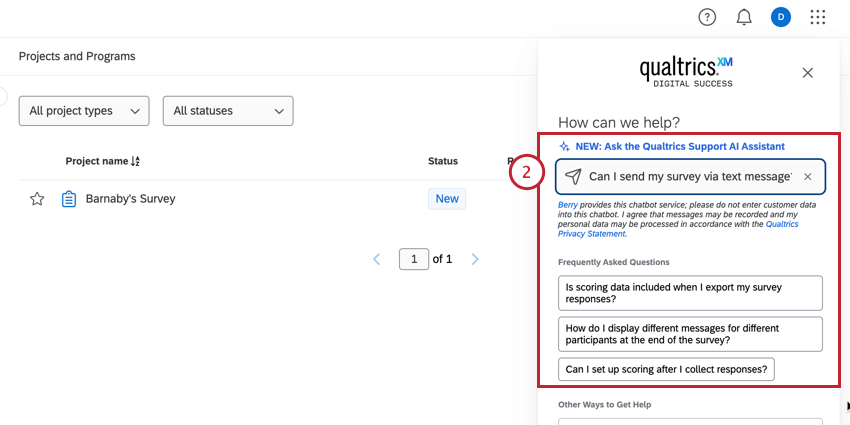Expand the All statuses dropdown
The image size is (850, 425).
click(x=228, y=111)
